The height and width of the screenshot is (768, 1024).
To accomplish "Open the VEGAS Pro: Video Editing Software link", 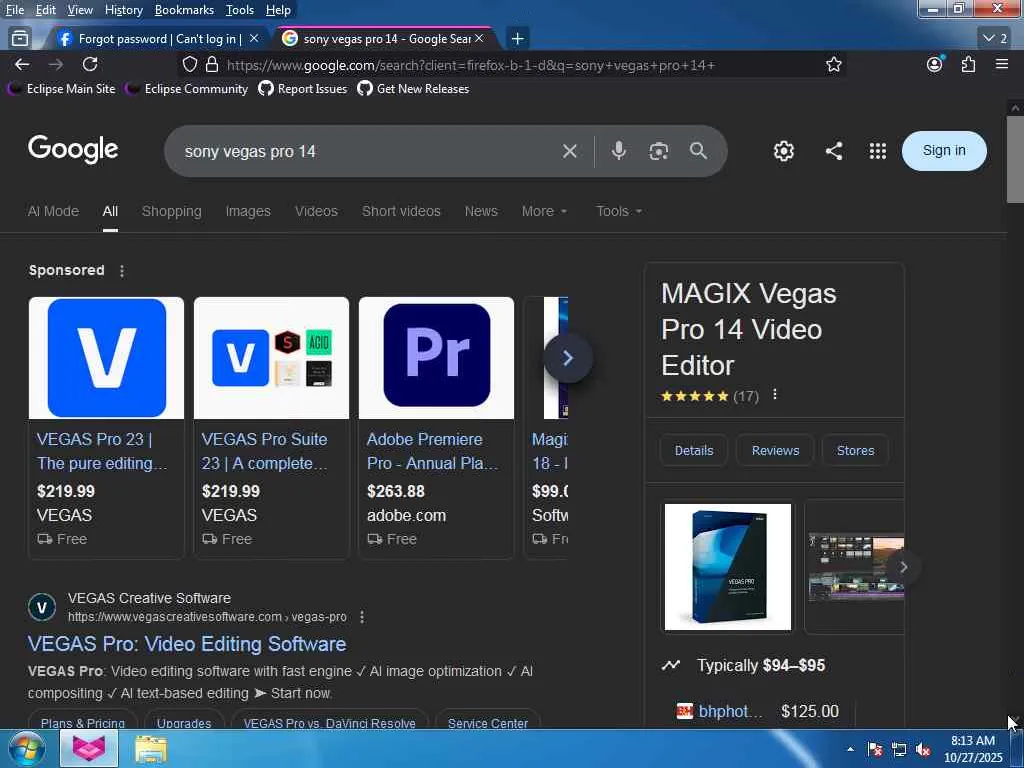I will (x=187, y=644).
